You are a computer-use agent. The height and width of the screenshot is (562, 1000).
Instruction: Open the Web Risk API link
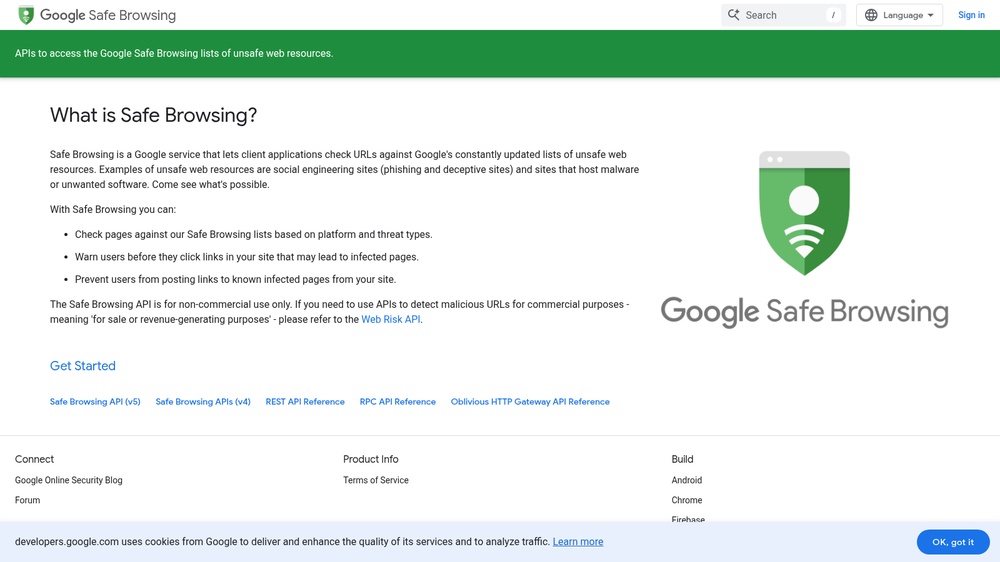click(x=390, y=320)
